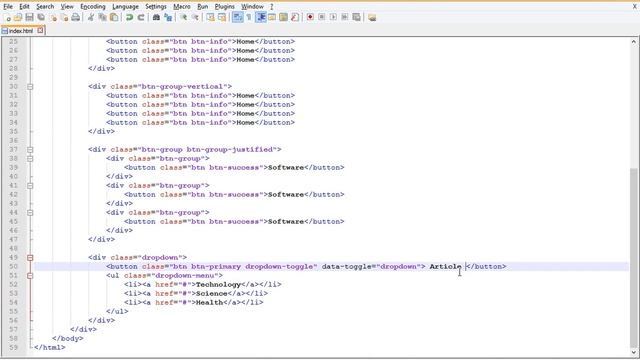Click the word Technology on line 52
Viewport: 640px width, 360px height.
218,284
